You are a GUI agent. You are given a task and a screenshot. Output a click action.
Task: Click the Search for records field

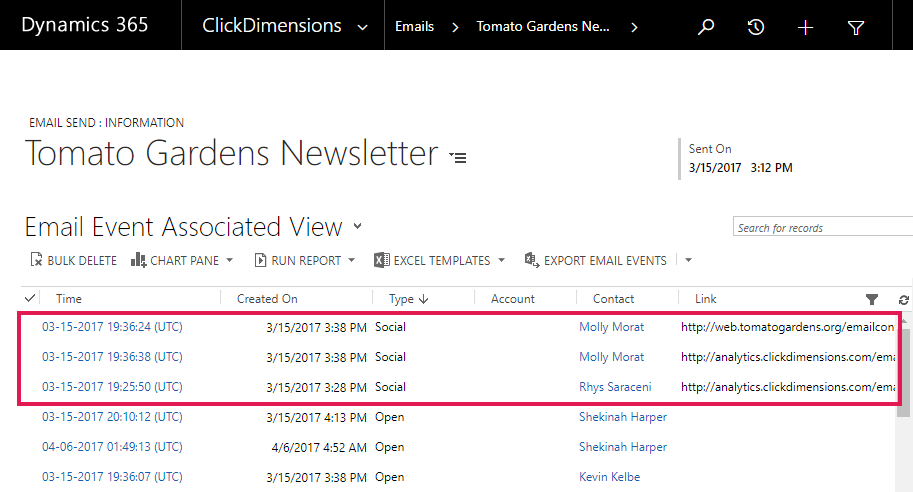[x=822, y=226]
